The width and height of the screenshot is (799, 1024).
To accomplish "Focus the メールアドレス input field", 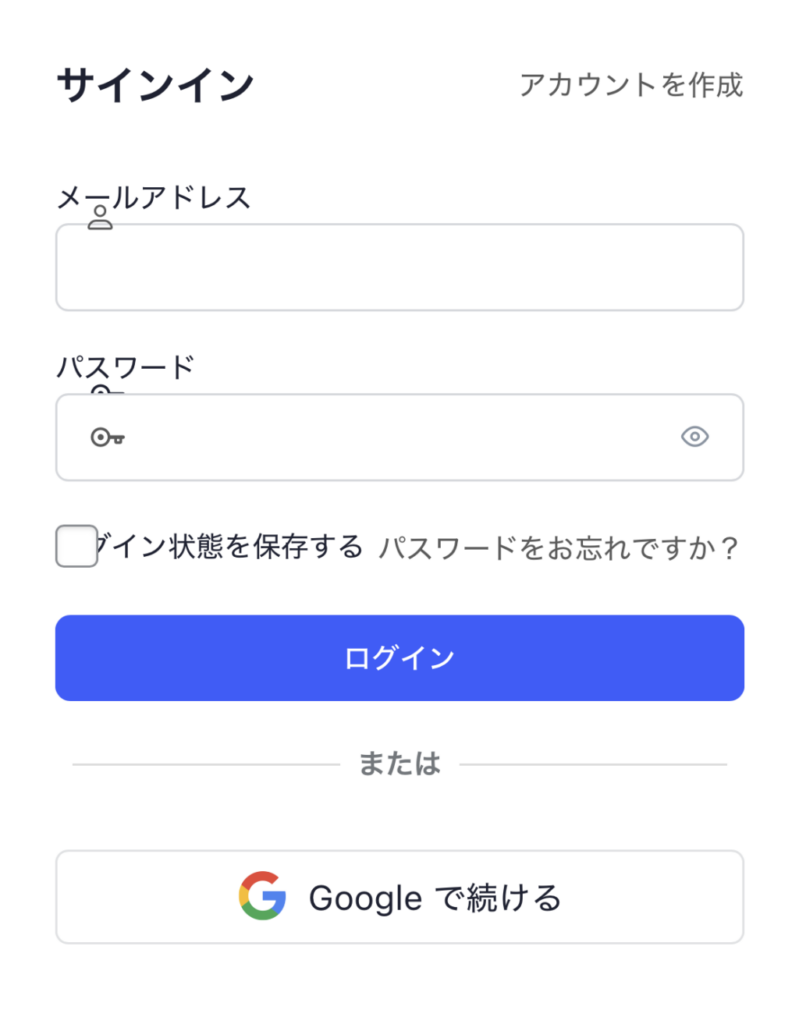I will click(x=400, y=267).
